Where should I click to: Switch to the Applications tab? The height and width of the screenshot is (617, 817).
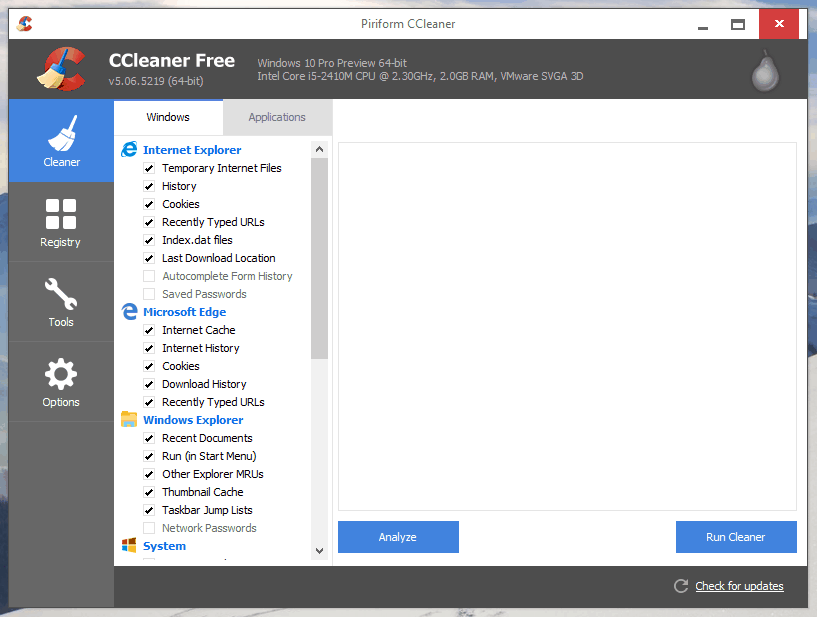(277, 117)
